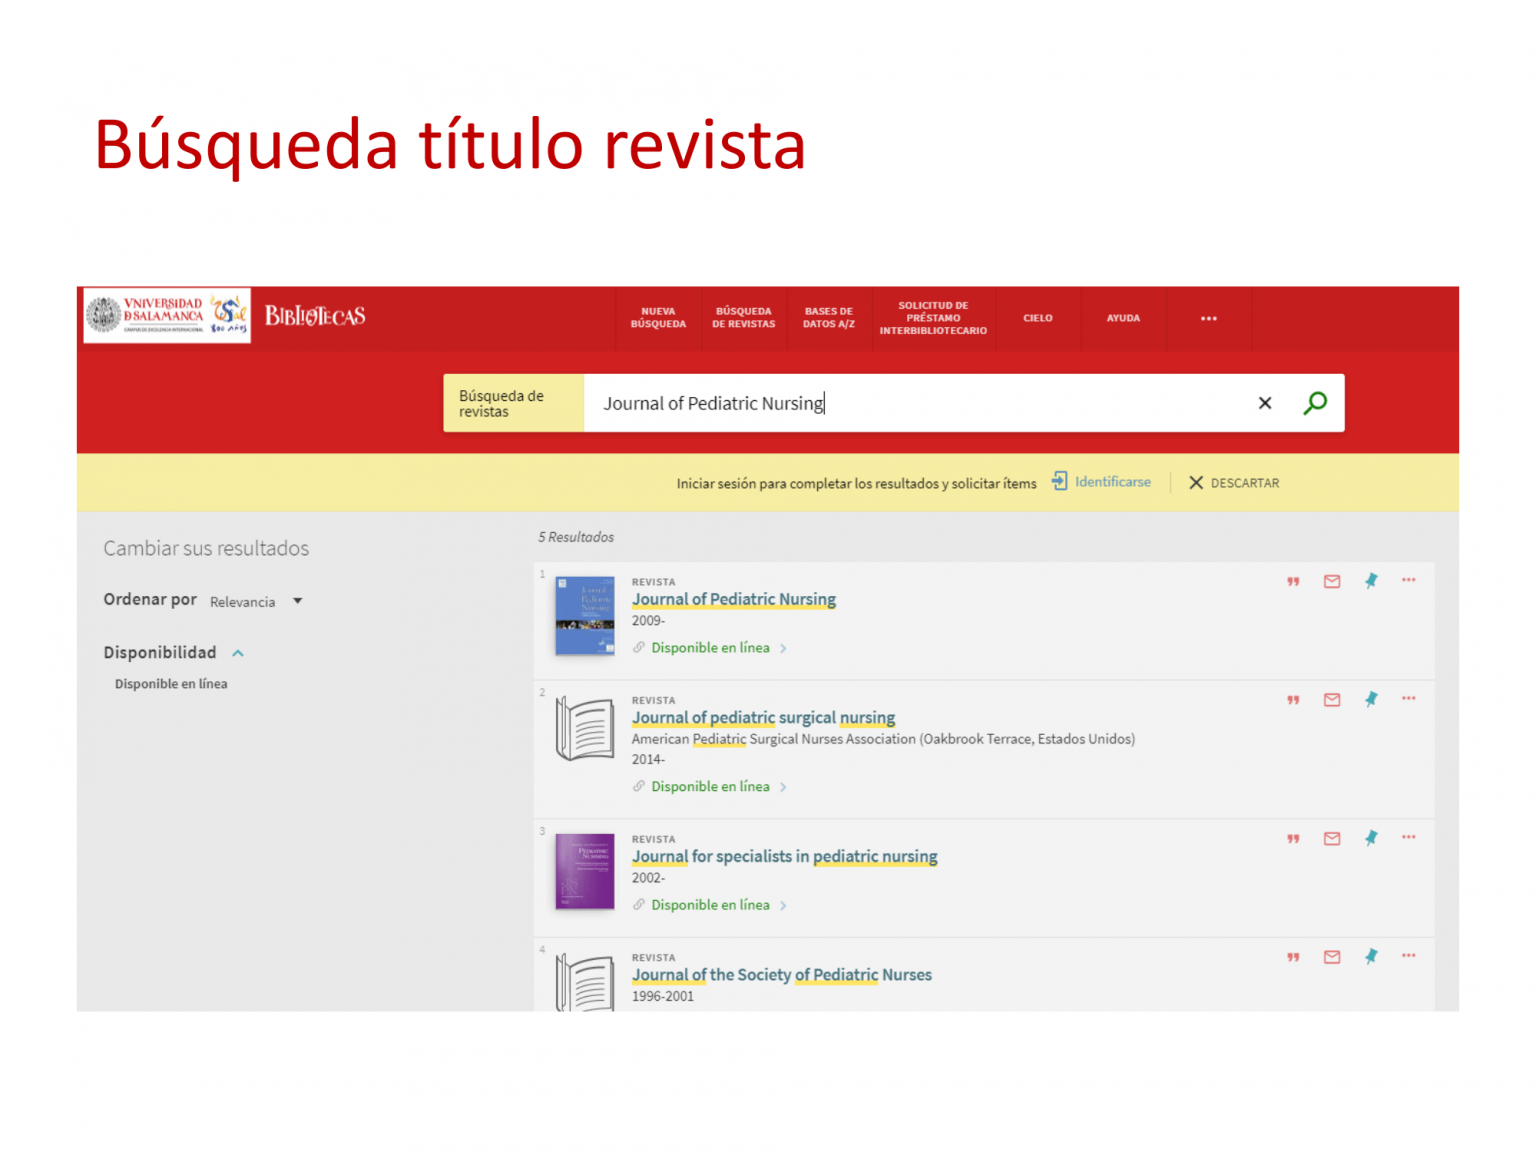Open Nueva Búsqueda in the top menu
The image size is (1536, 1152).
tap(658, 318)
